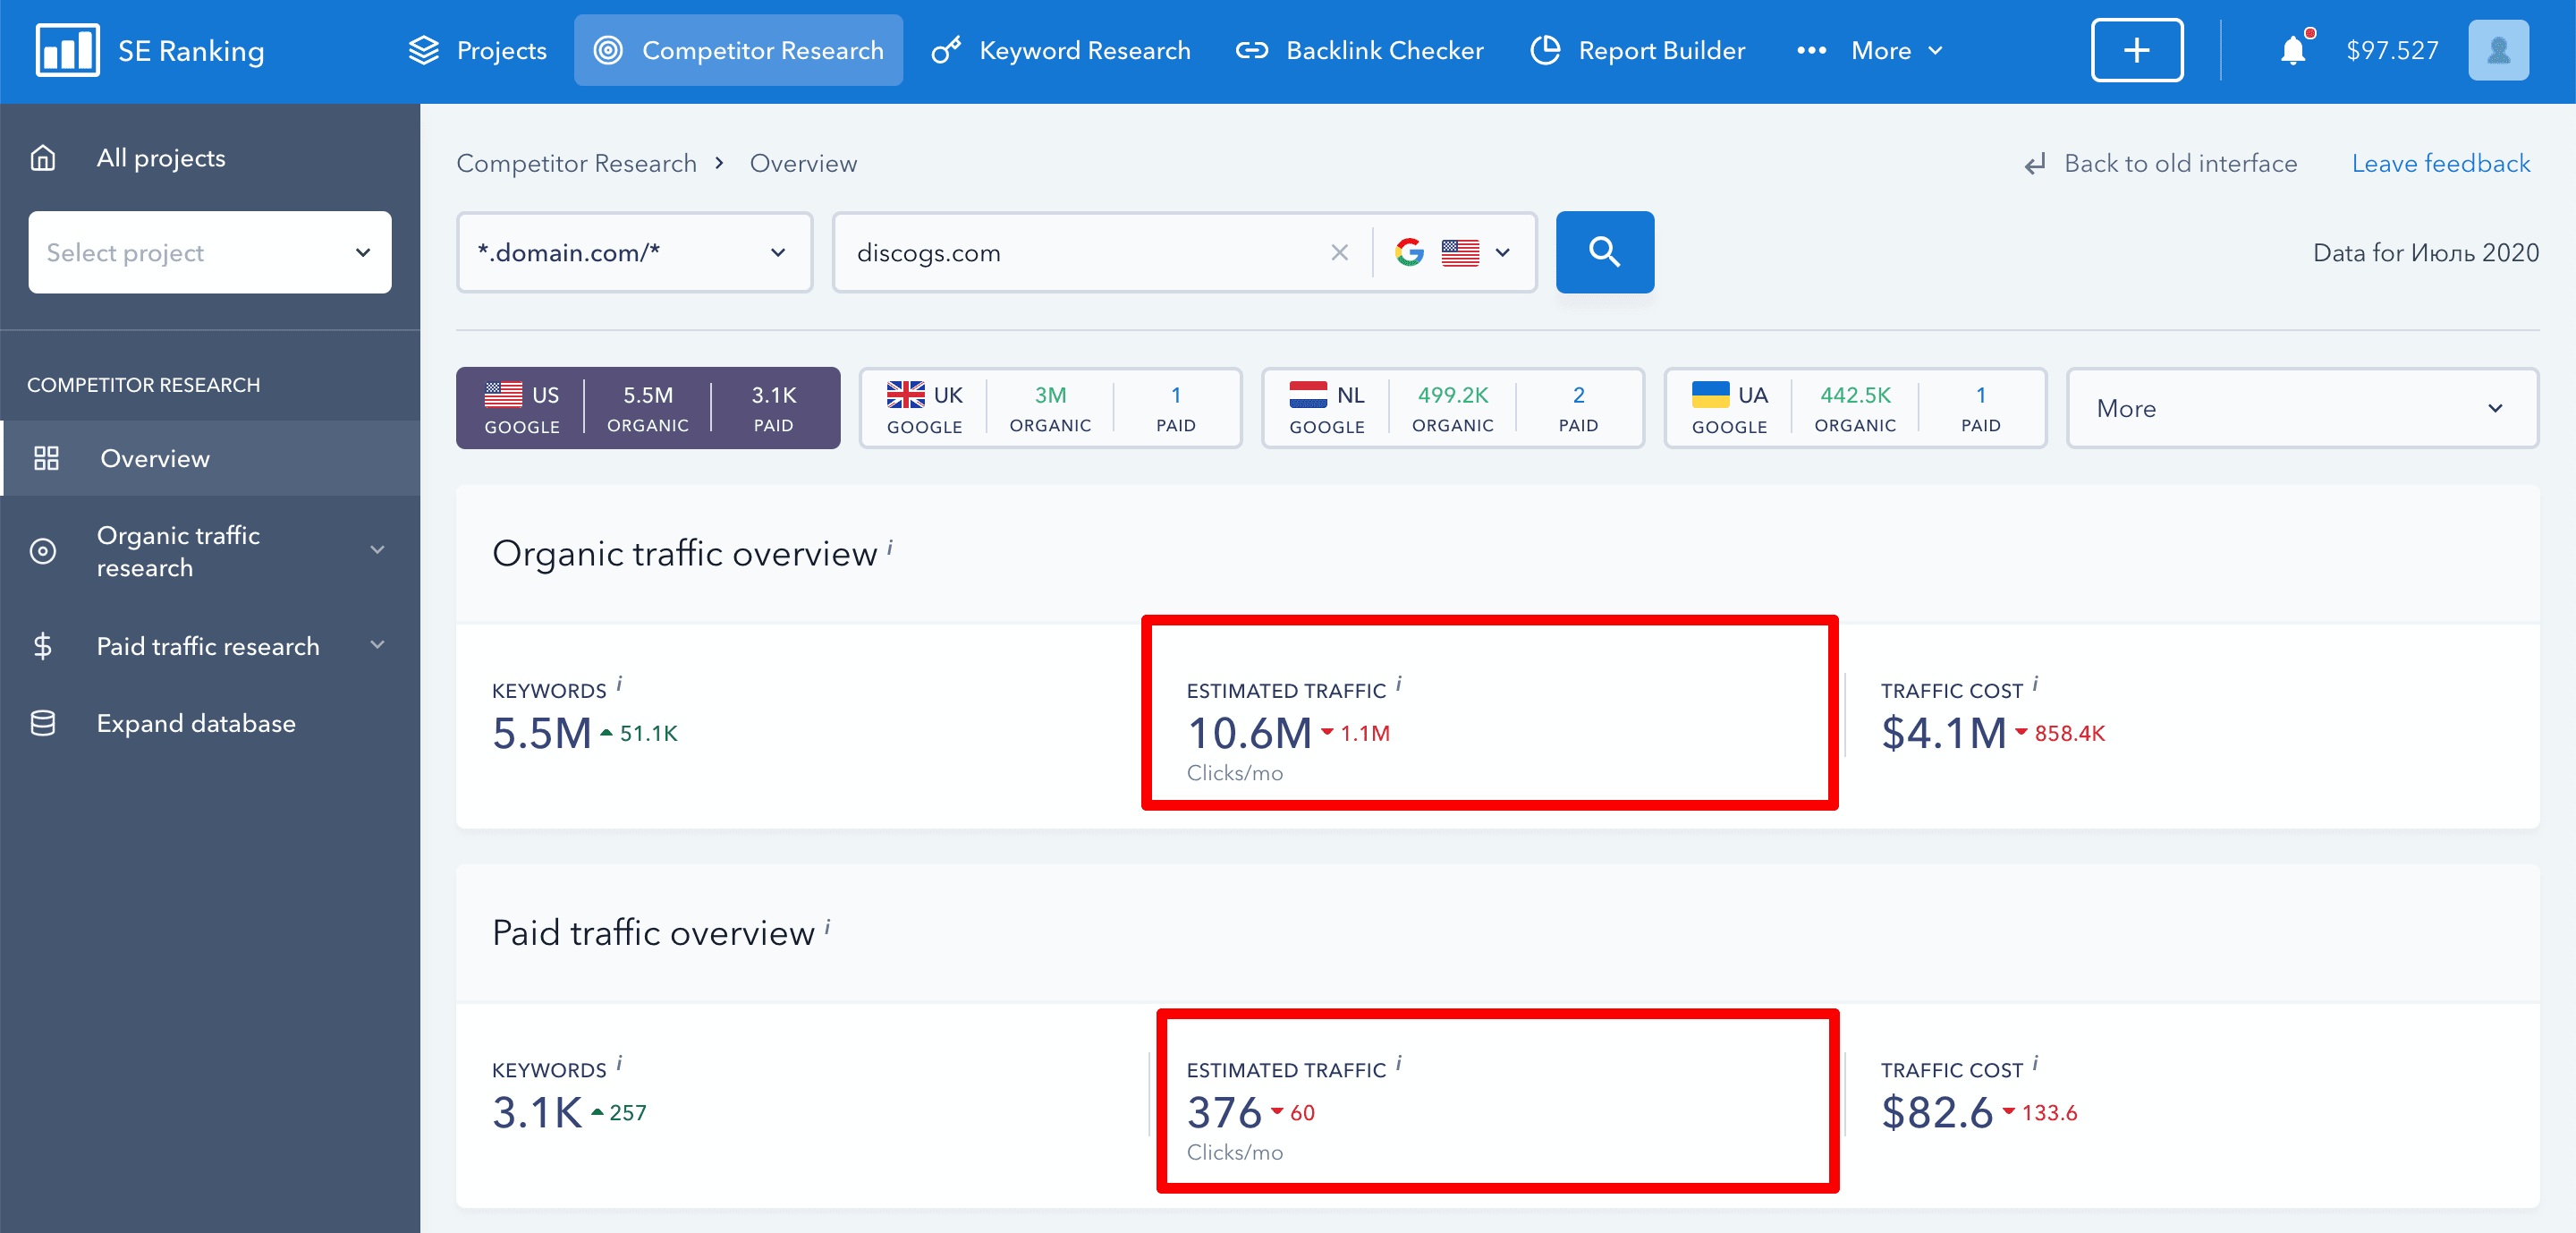Expand Paid traffic research submenu
This screenshot has width=2576, height=1233.
click(x=377, y=645)
